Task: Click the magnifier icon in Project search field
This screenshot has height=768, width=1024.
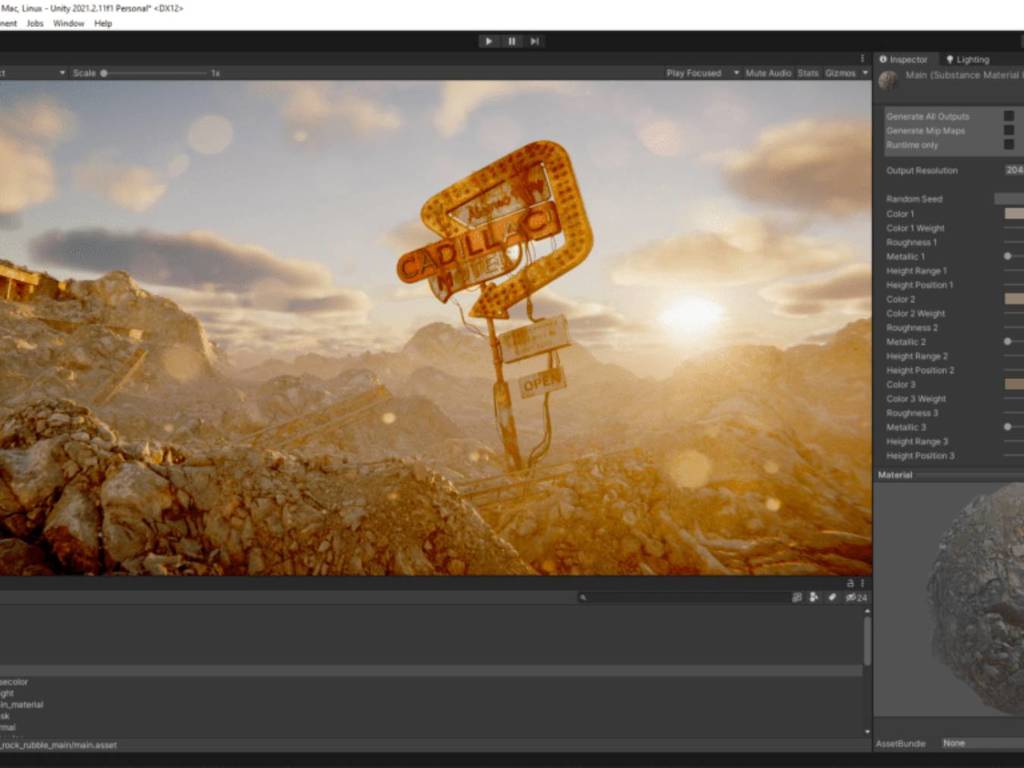Action: point(583,598)
